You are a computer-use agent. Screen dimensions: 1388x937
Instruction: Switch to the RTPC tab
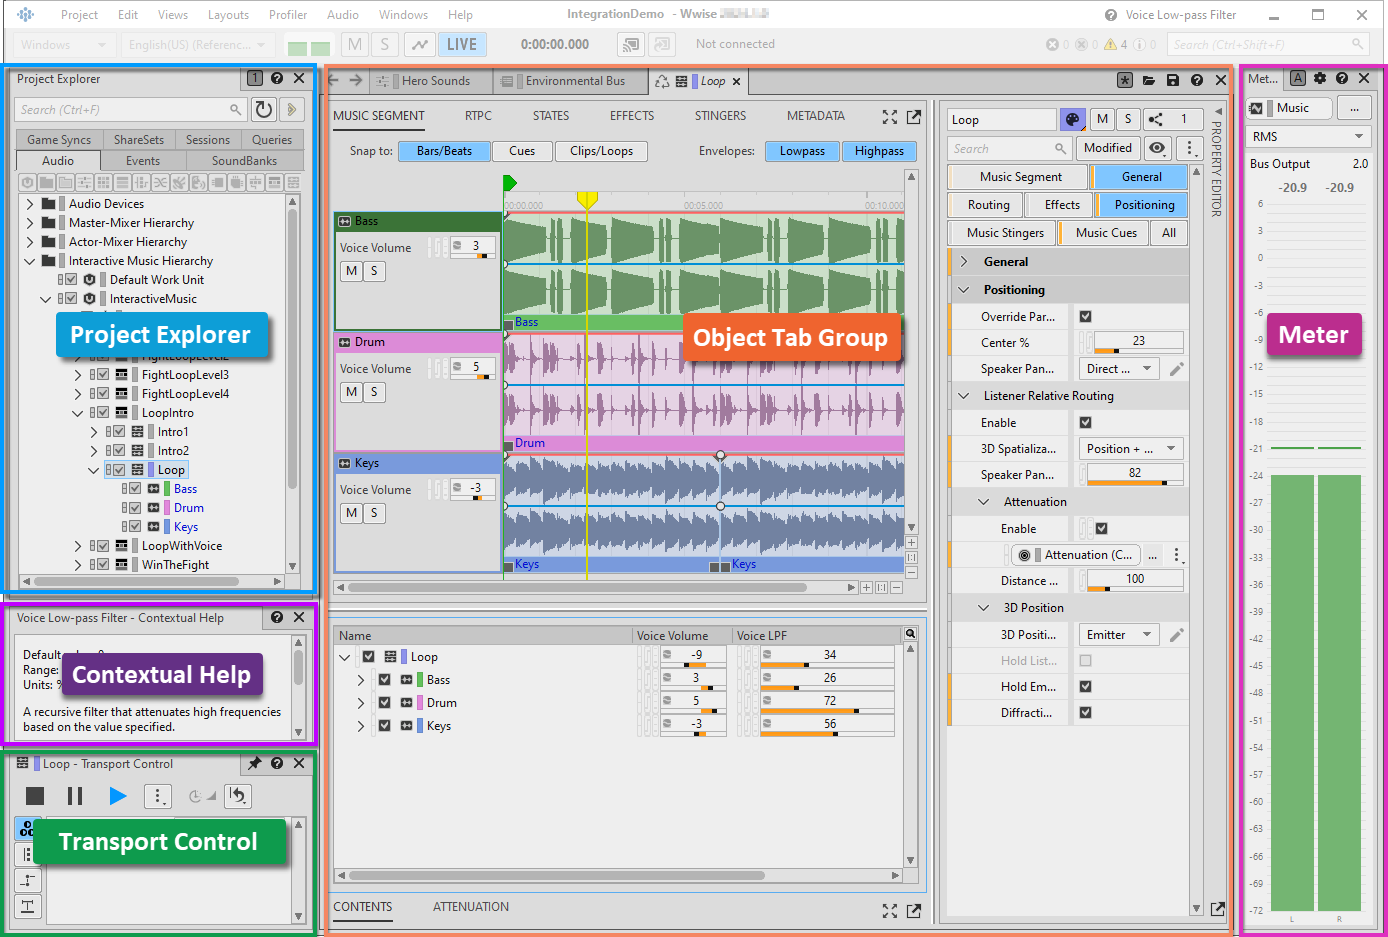[478, 116]
